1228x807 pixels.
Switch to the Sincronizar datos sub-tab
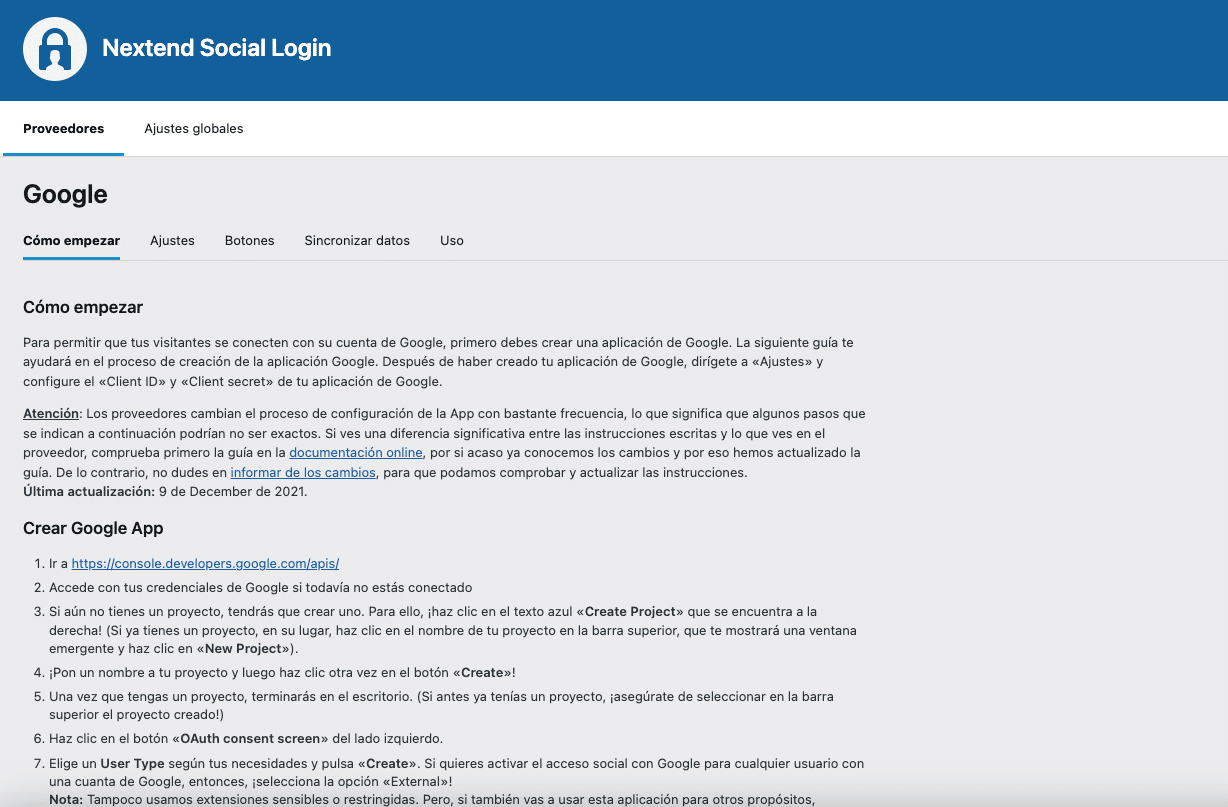[357, 241]
